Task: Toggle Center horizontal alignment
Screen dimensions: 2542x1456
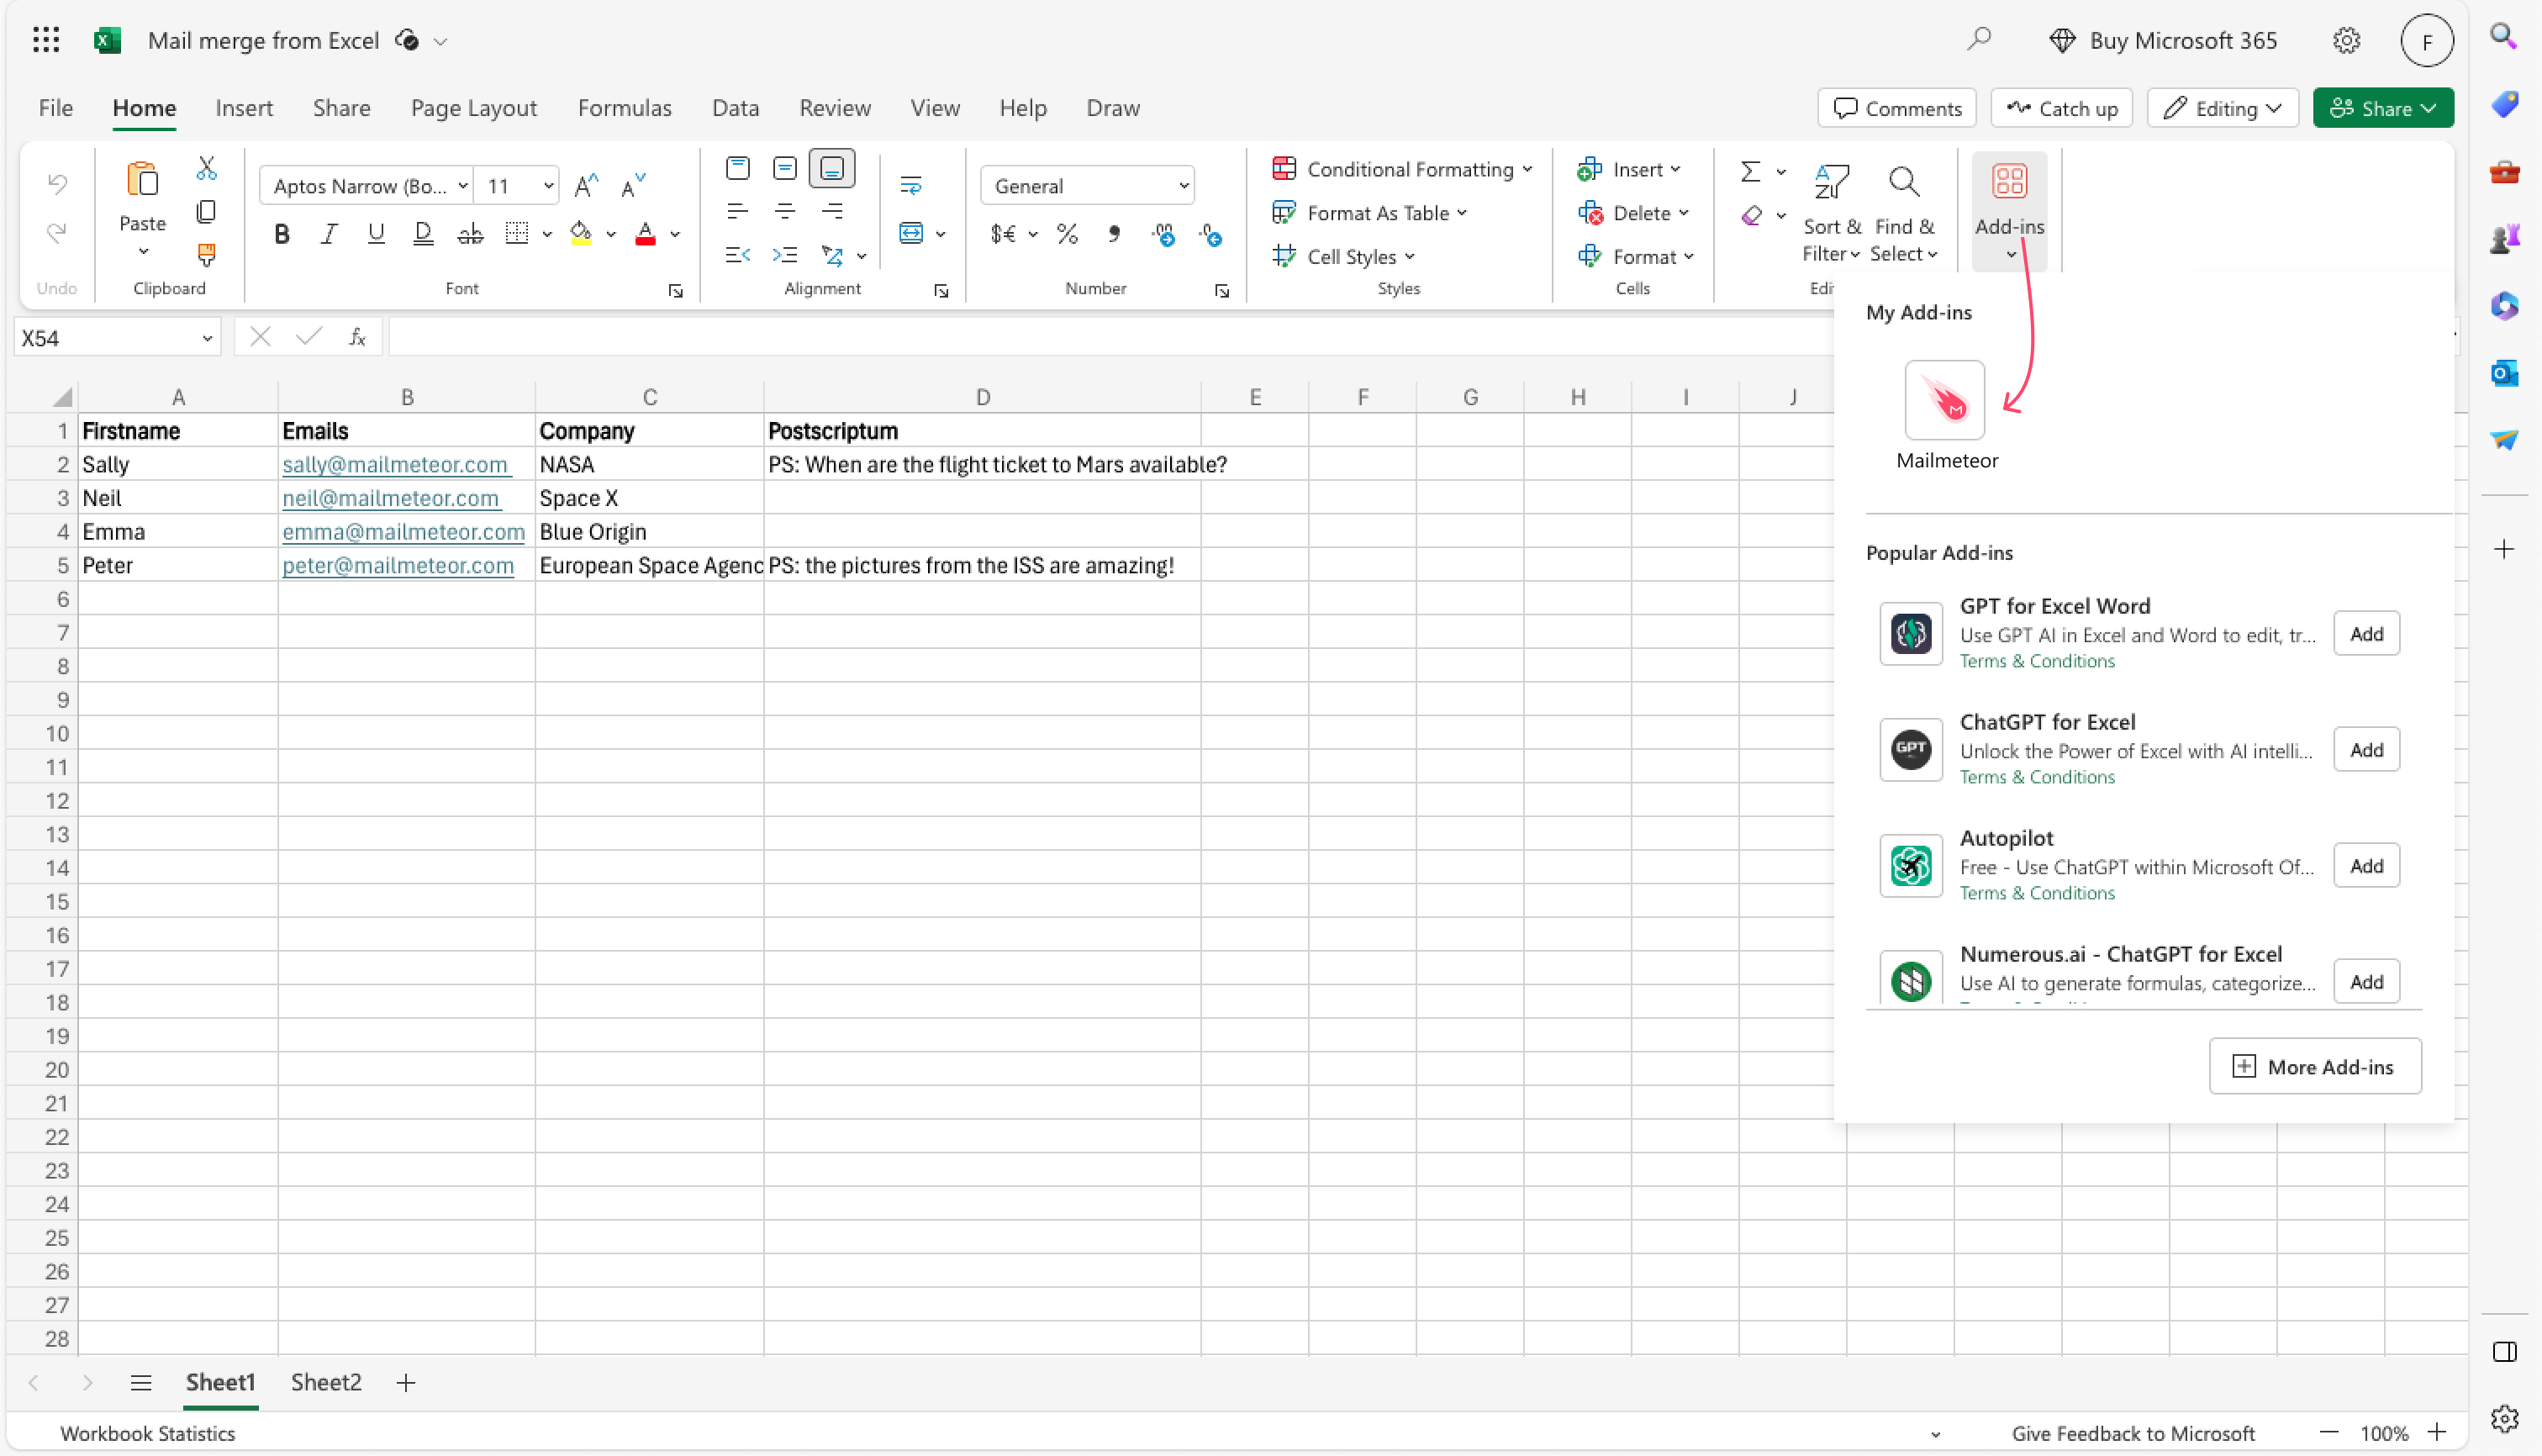Action: [785, 211]
